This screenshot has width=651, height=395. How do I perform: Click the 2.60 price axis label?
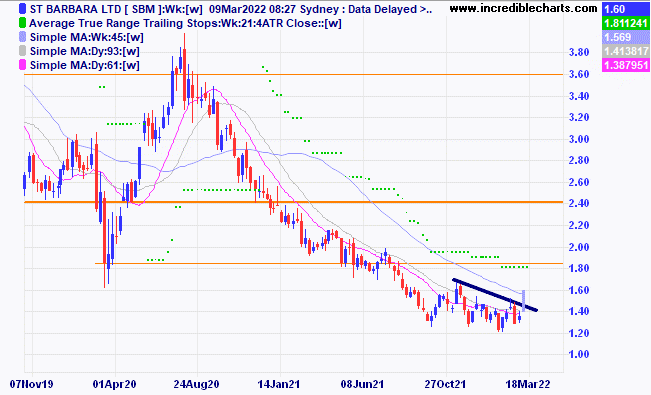pyautogui.click(x=579, y=182)
